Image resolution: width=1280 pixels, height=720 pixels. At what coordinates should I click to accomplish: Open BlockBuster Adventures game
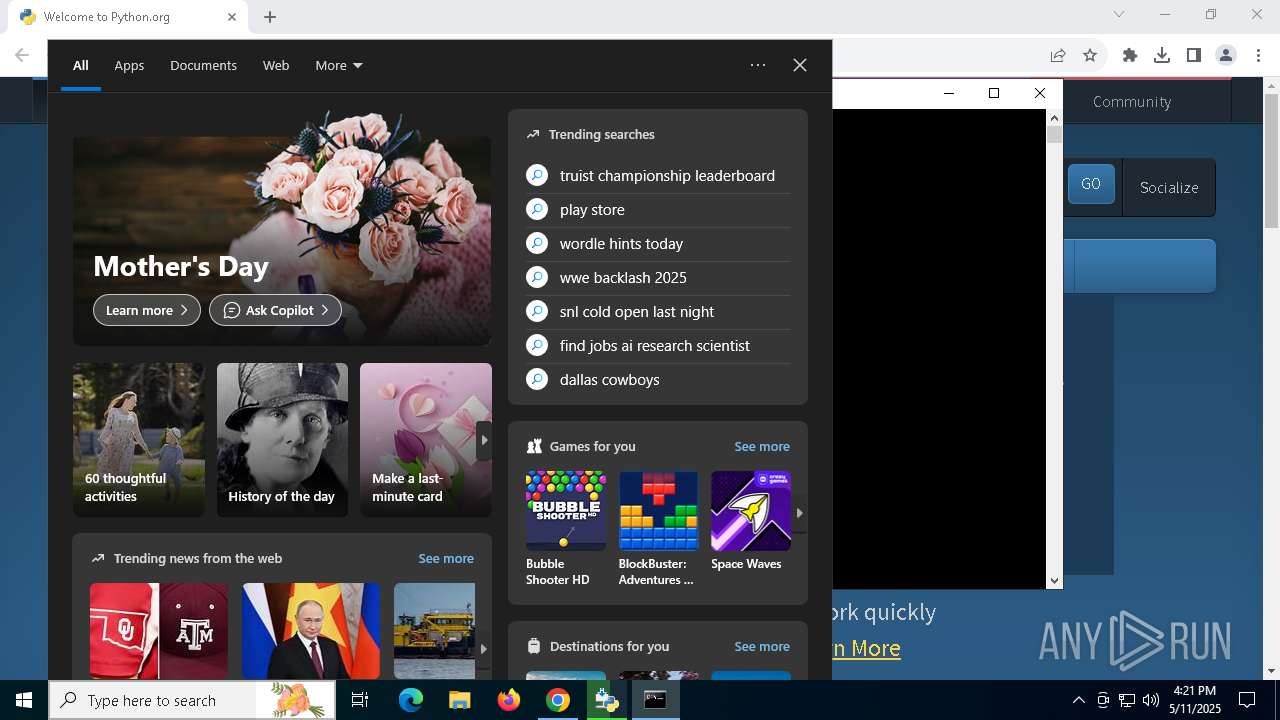(658, 529)
